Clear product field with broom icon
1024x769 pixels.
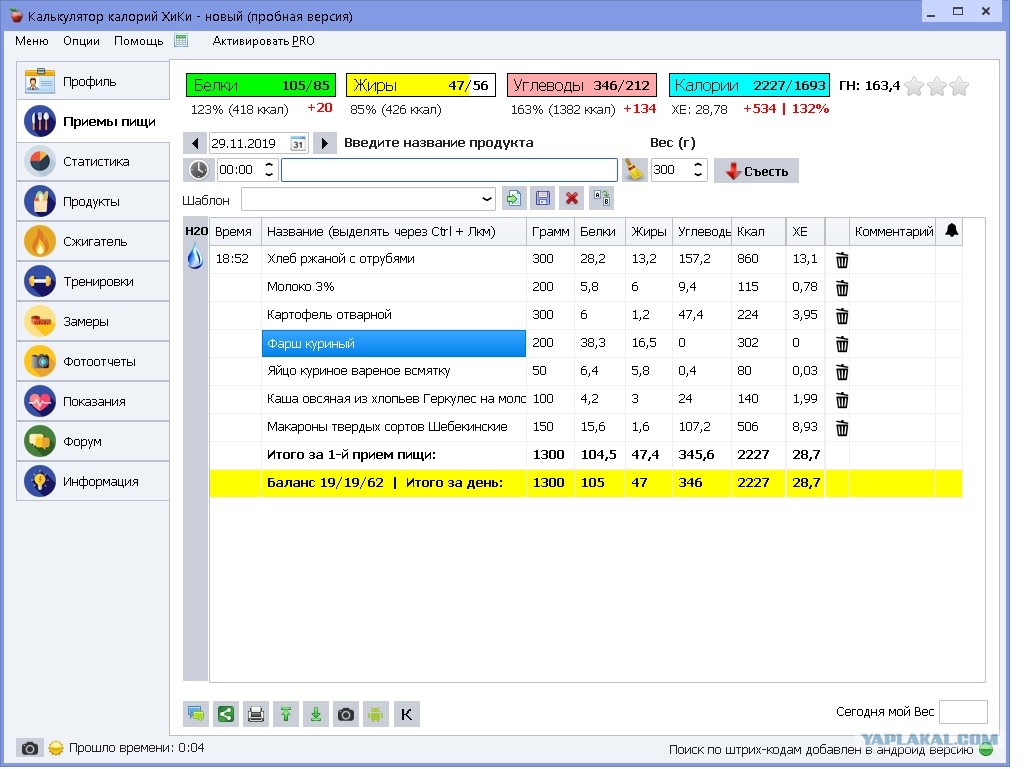coord(633,170)
